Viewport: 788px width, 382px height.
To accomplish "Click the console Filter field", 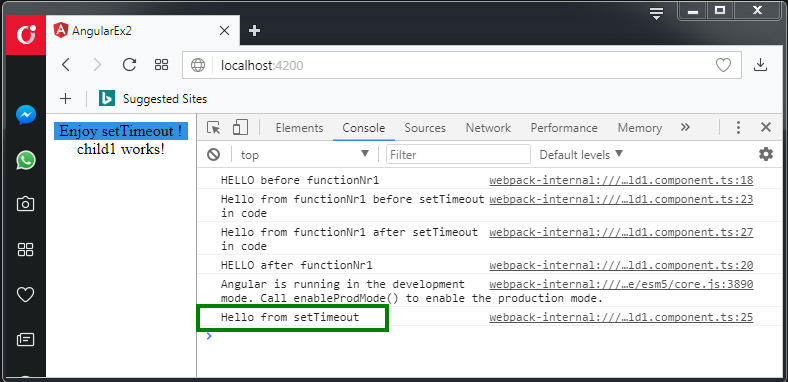I will click(x=458, y=154).
